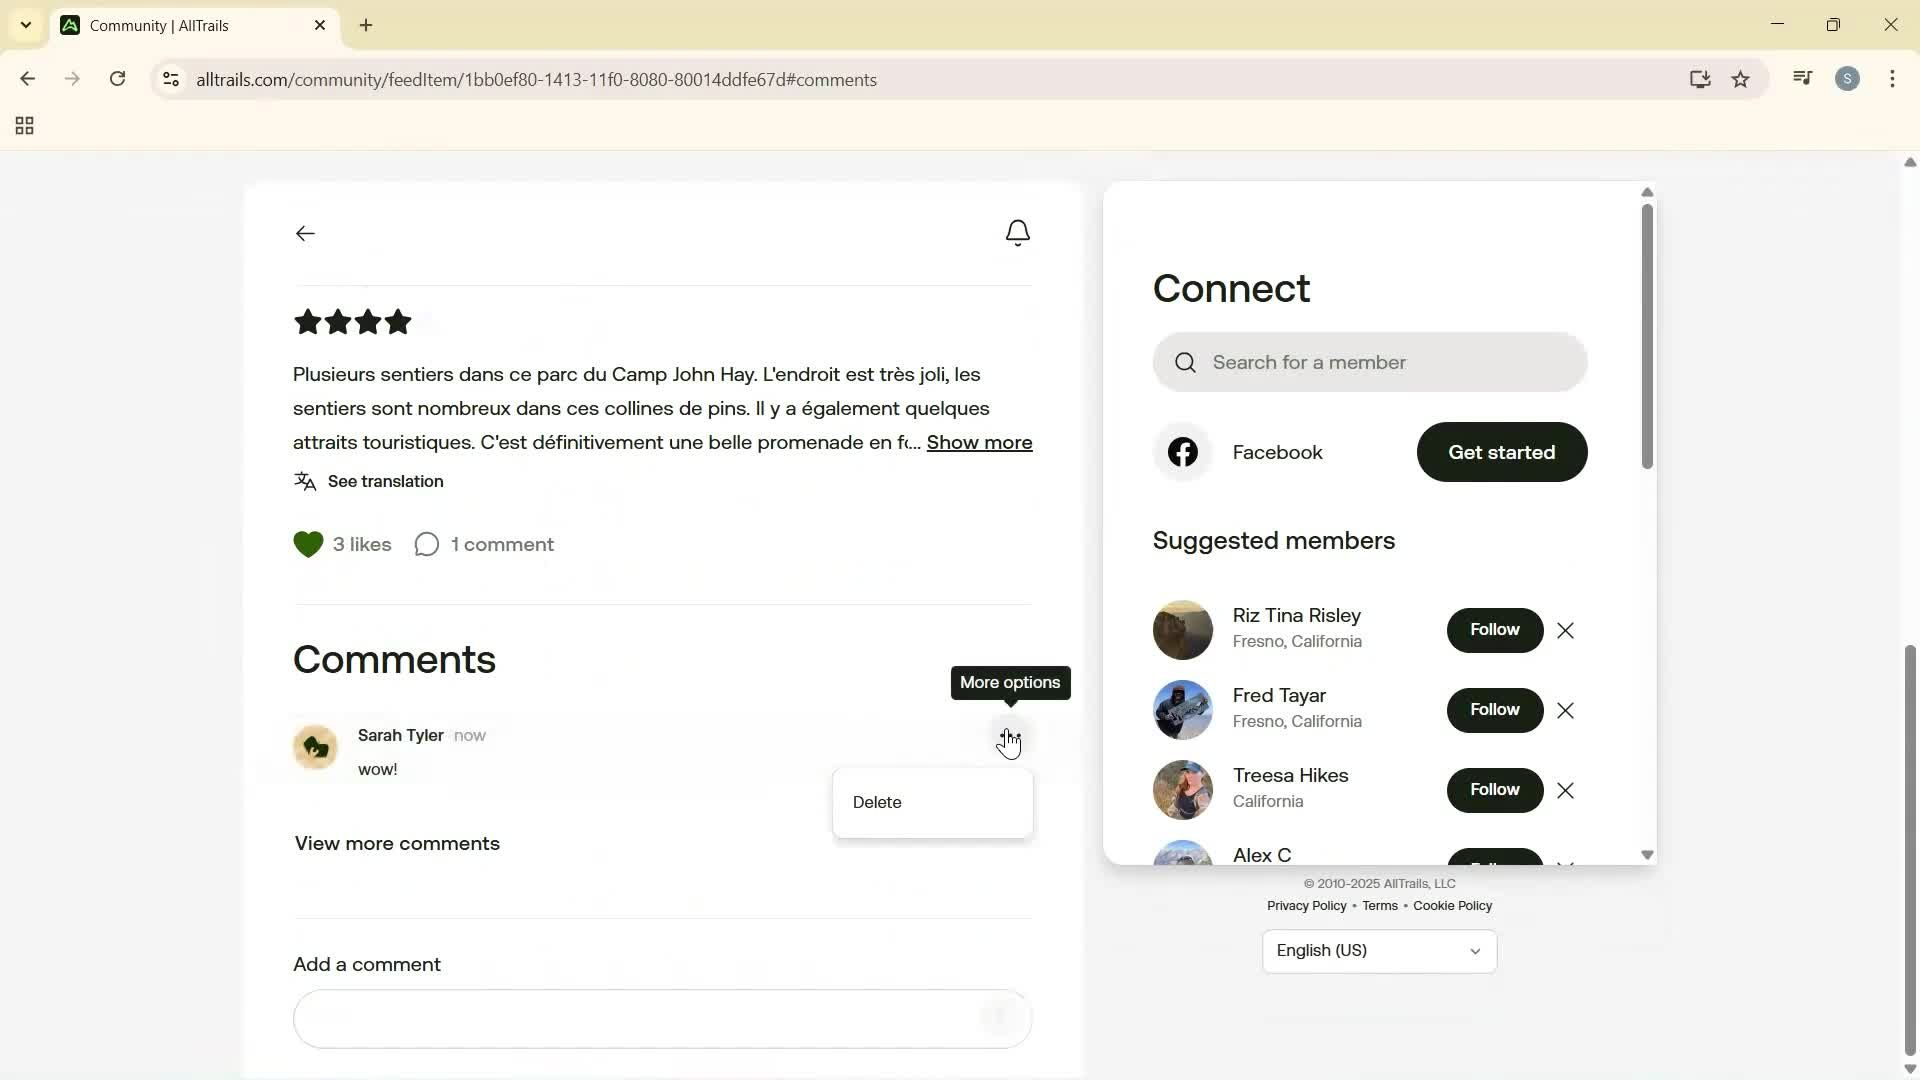The image size is (1920, 1080).
Task: Expand View more comments
Action: pyautogui.click(x=397, y=844)
